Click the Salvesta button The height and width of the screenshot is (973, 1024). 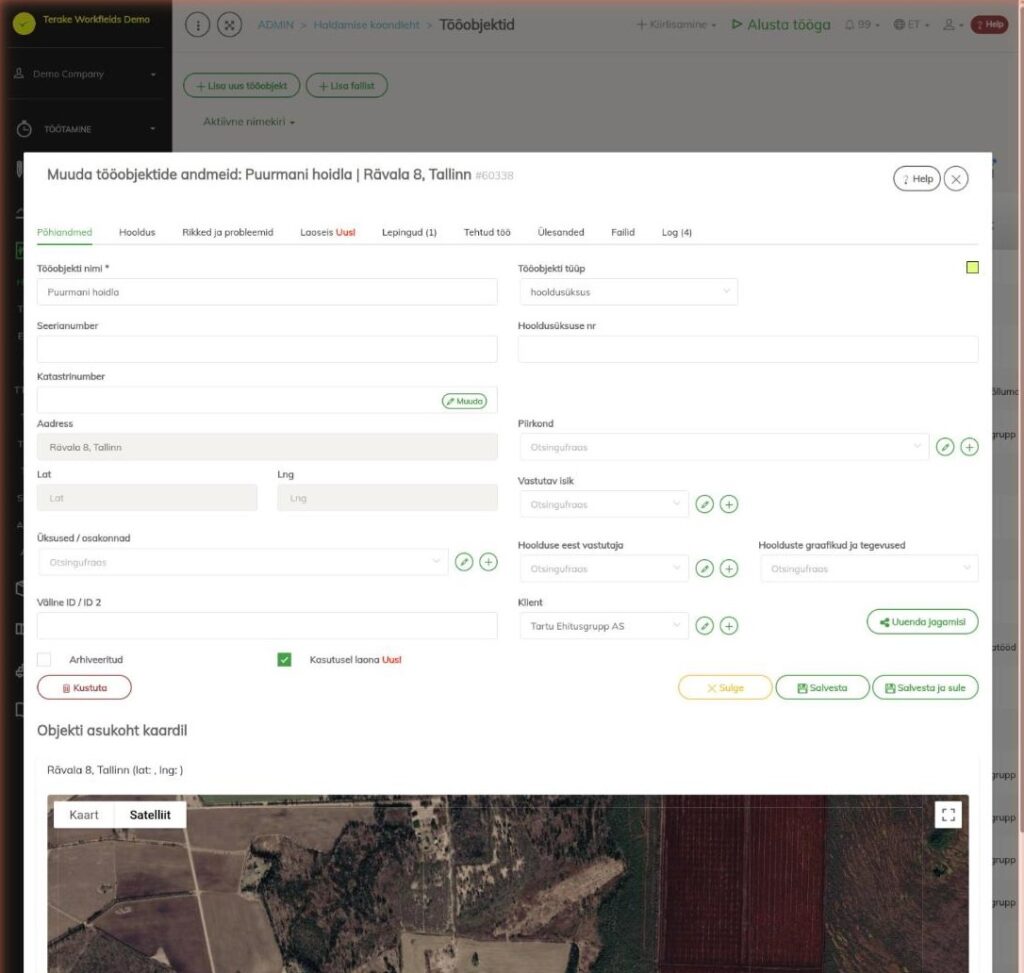pyautogui.click(x=822, y=688)
